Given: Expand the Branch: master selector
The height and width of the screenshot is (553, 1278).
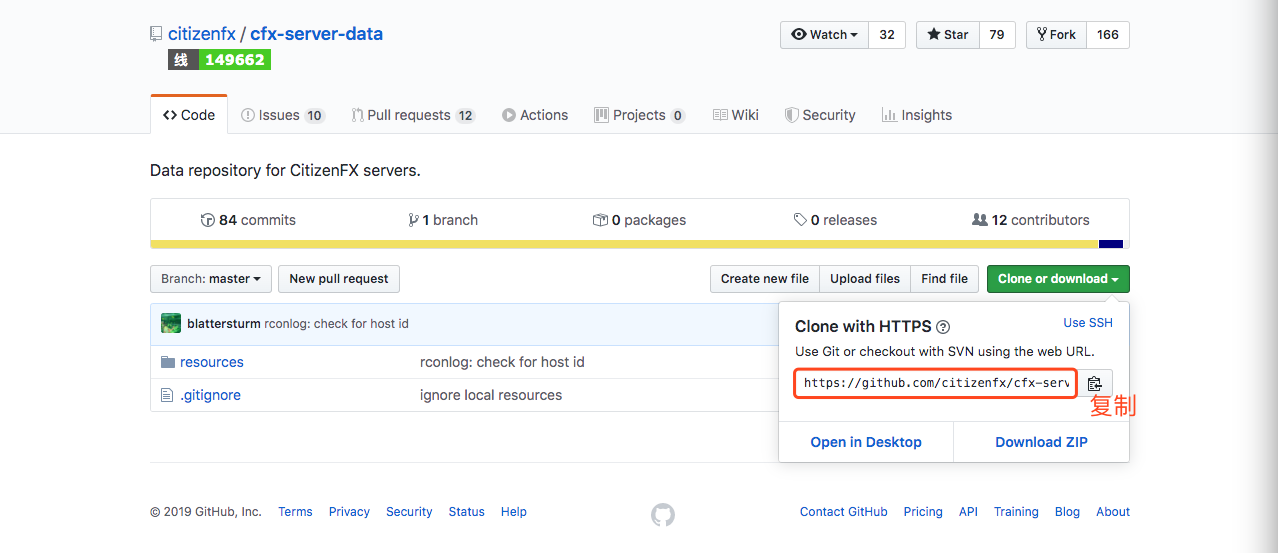Looking at the screenshot, I should pos(210,279).
